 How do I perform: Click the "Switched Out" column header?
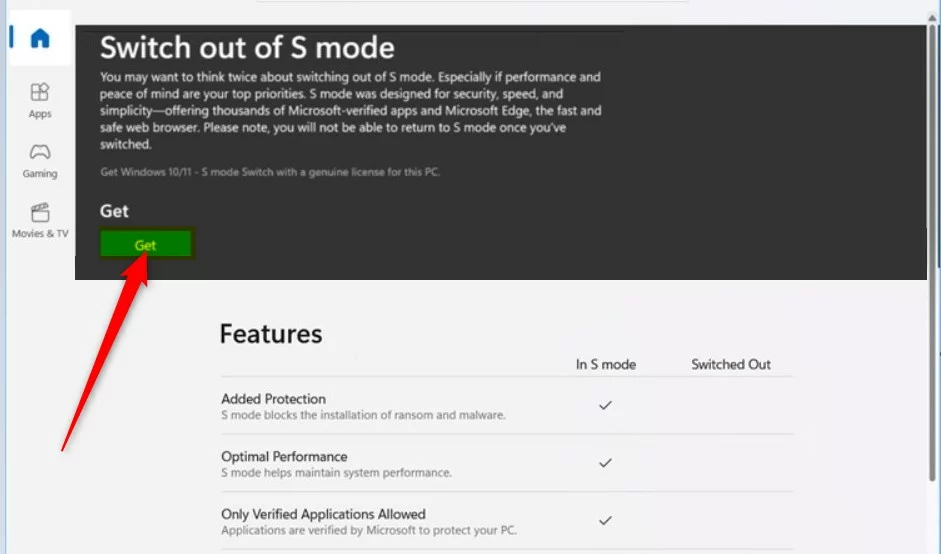[731, 364]
